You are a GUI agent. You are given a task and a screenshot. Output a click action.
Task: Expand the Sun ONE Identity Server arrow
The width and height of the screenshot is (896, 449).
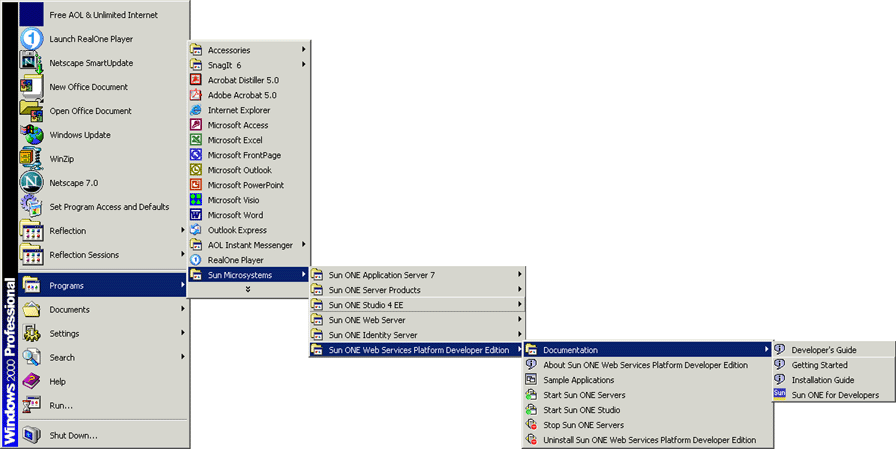[x=519, y=334]
